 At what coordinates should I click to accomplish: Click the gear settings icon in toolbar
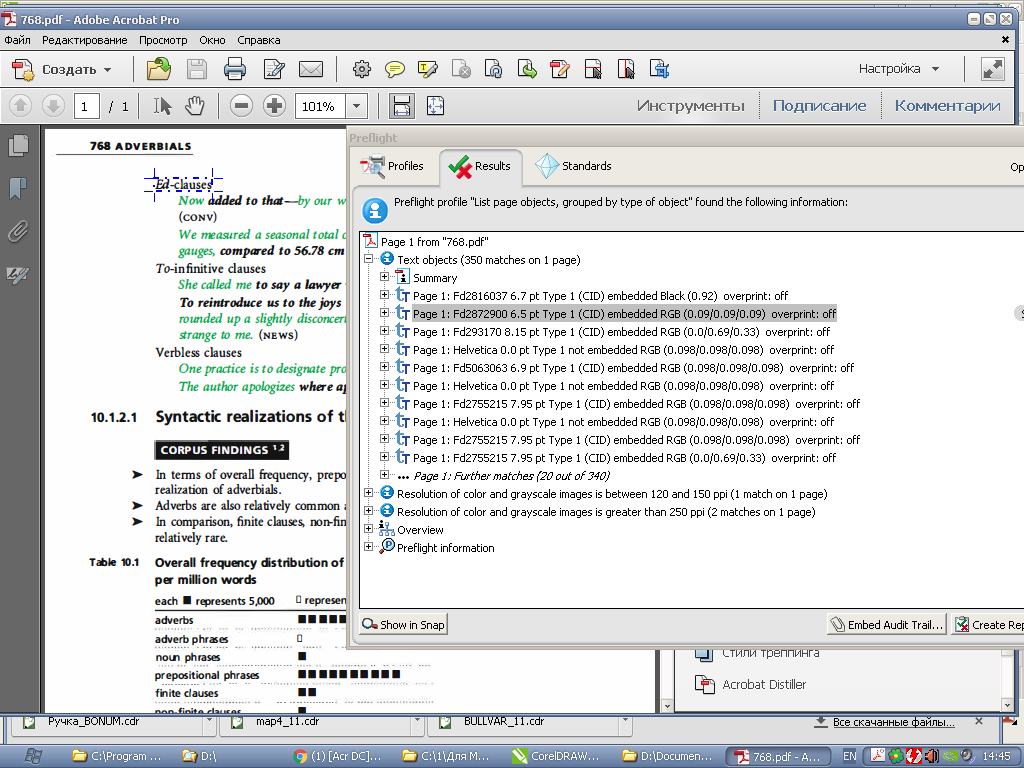361,69
